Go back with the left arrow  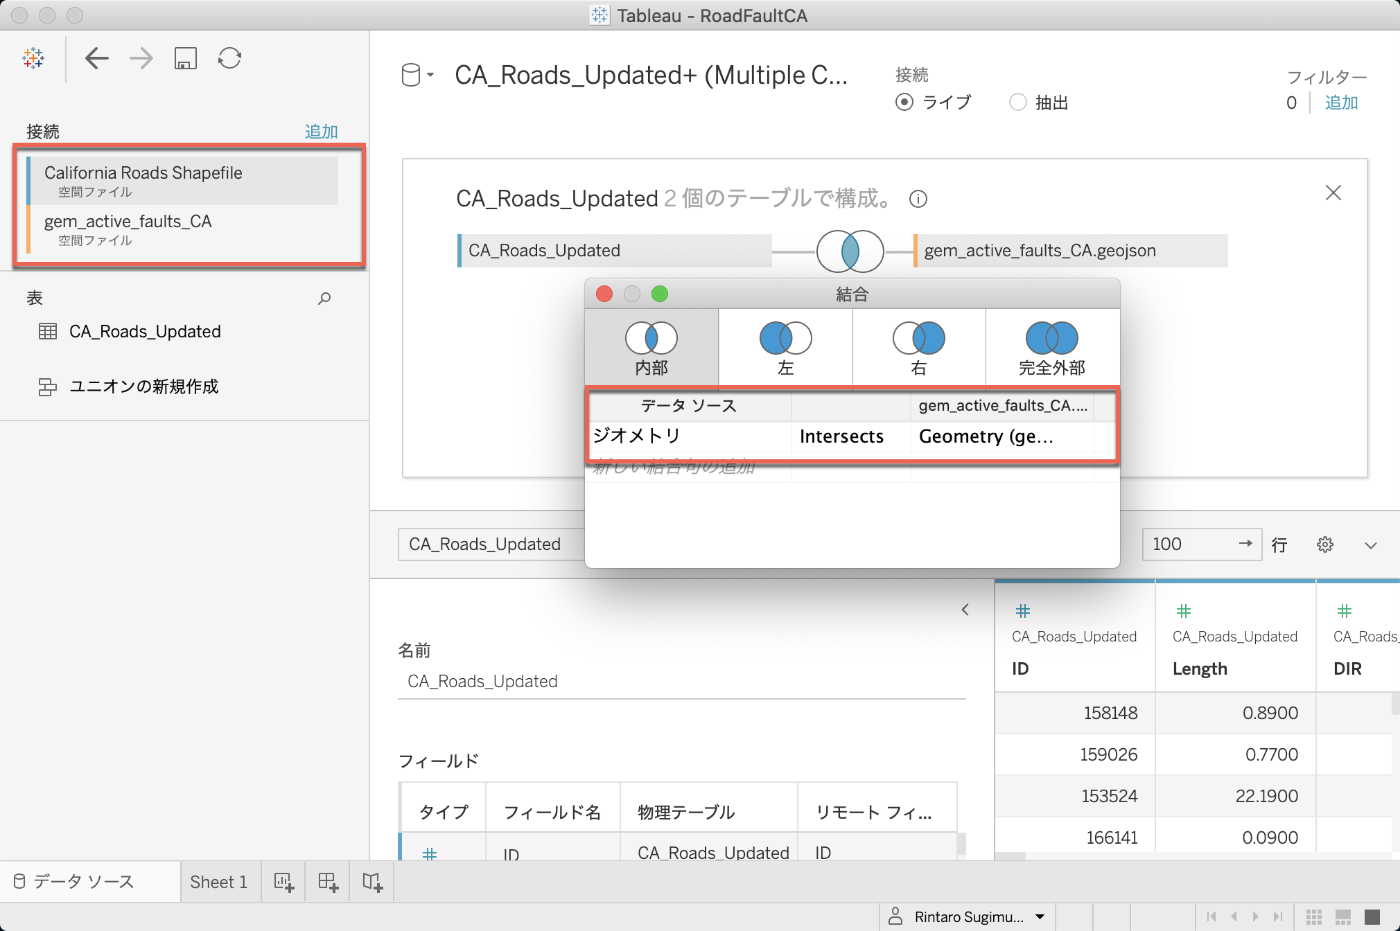(97, 58)
